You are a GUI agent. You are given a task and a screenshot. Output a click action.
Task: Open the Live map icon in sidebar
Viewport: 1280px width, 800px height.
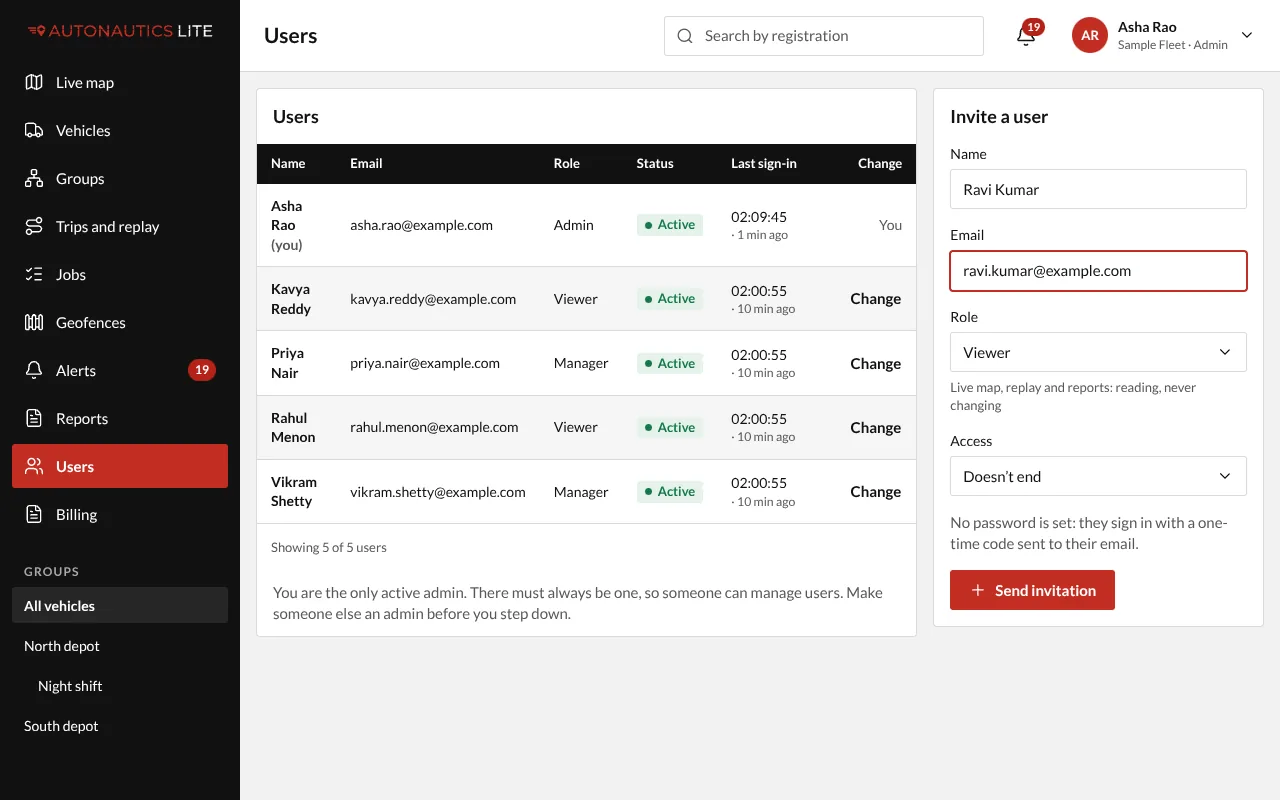34,82
